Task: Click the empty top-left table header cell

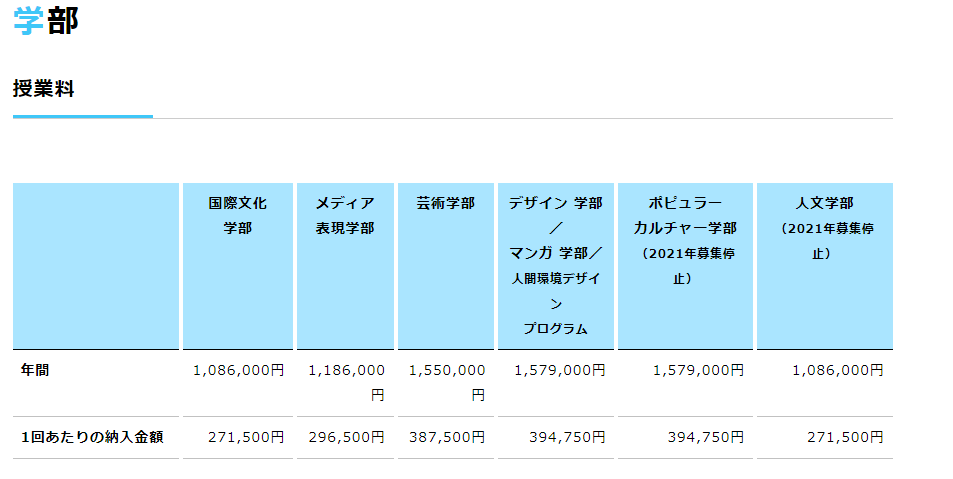Action: 96,265
